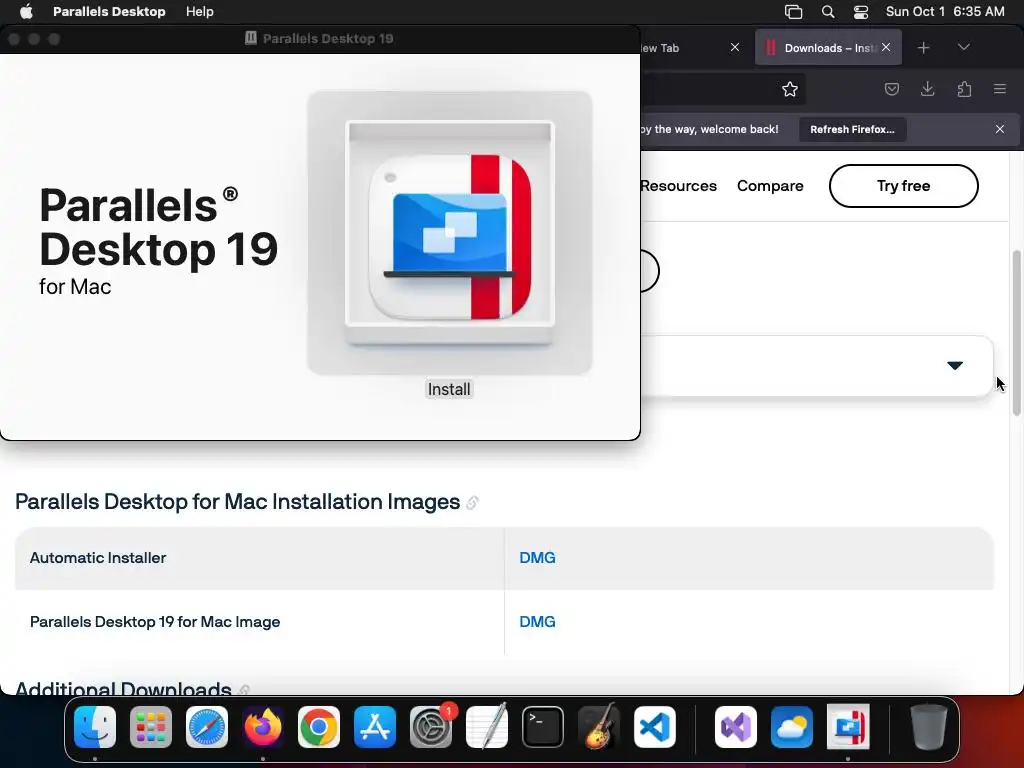
Task: Open the Firefox extensions puzzle icon
Action: point(964,89)
